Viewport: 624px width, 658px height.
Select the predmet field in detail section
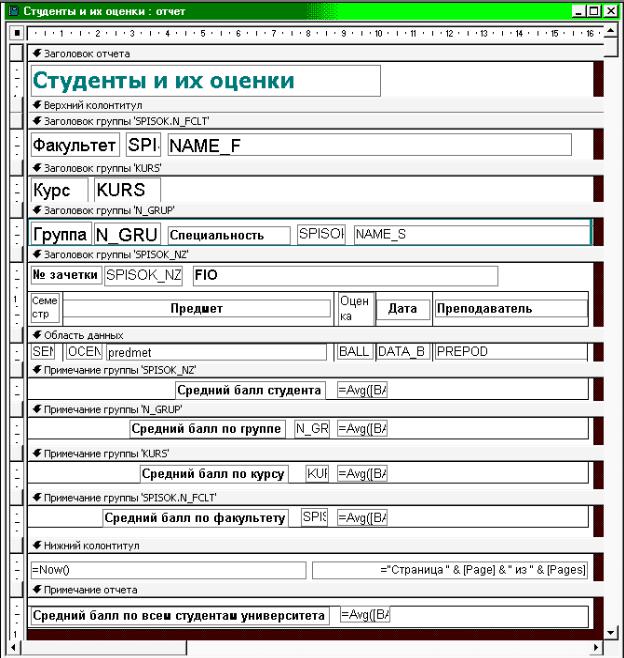(x=216, y=352)
